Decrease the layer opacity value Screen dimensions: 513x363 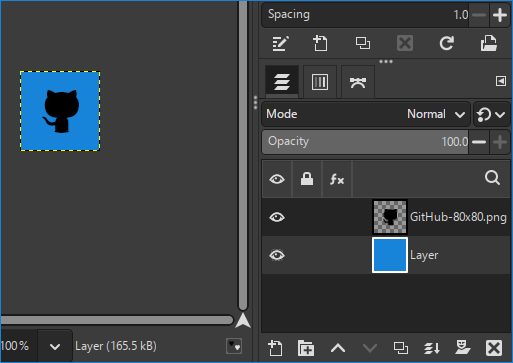(479, 142)
